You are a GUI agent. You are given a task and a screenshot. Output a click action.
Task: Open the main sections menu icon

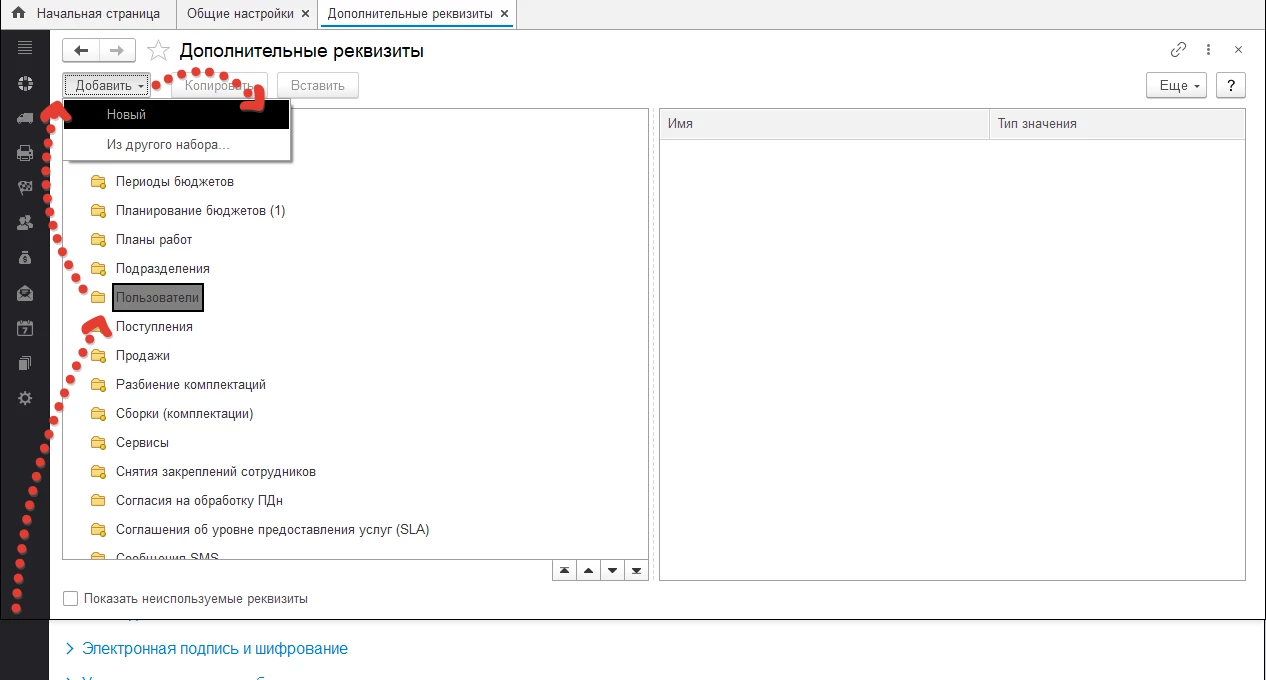(25, 48)
